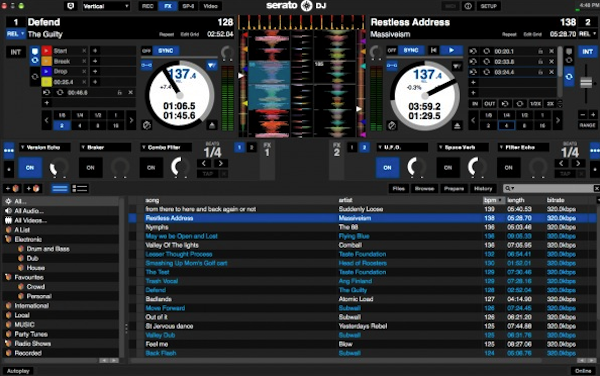Toggle keylock on deck 2
The image size is (600, 376).
click(391, 65)
